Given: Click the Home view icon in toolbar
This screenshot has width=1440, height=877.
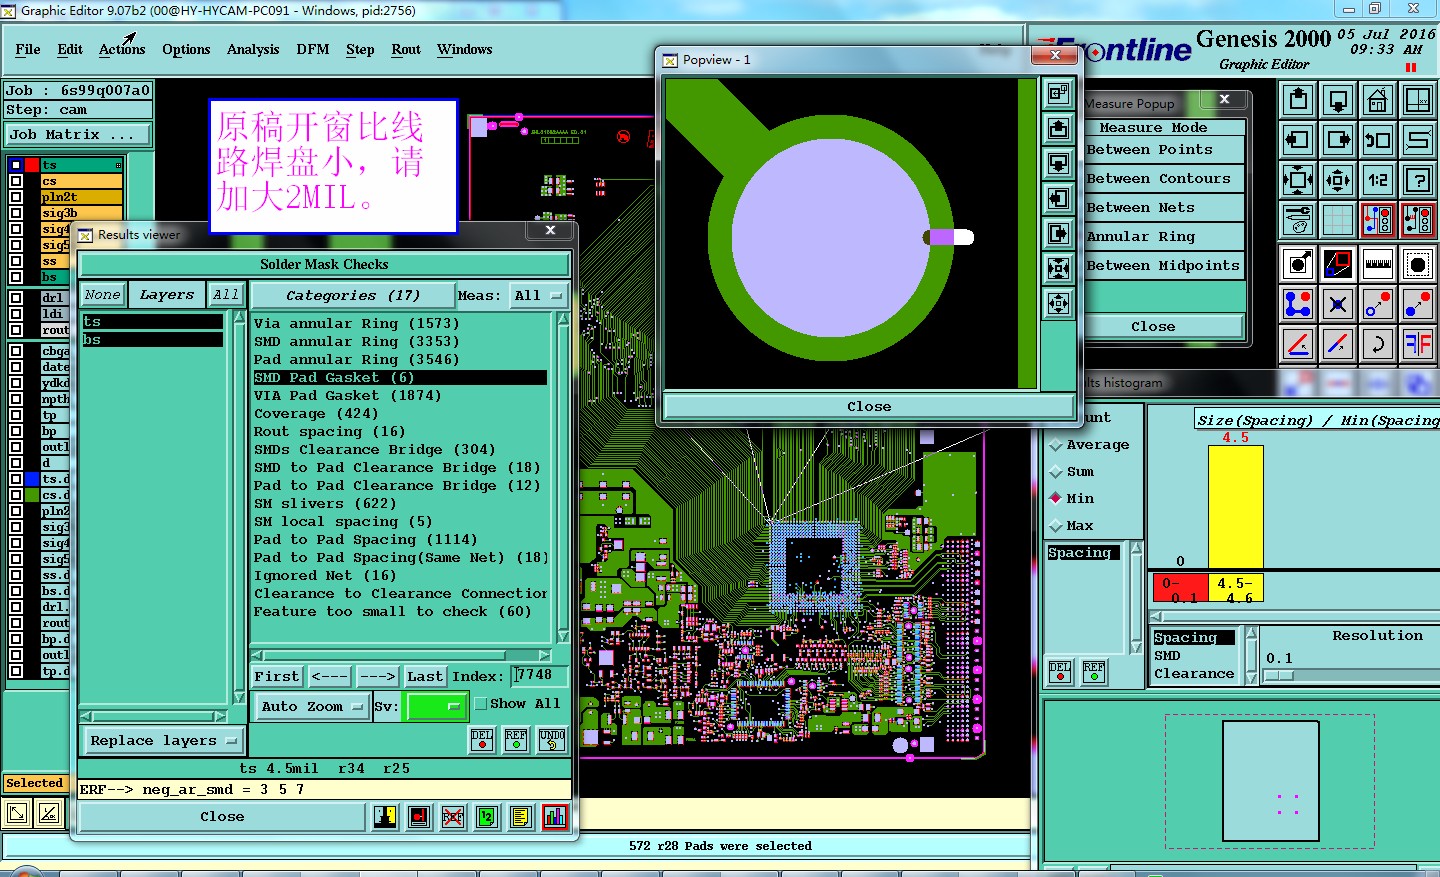Looking at the screenshot, I should [1378, 100].
